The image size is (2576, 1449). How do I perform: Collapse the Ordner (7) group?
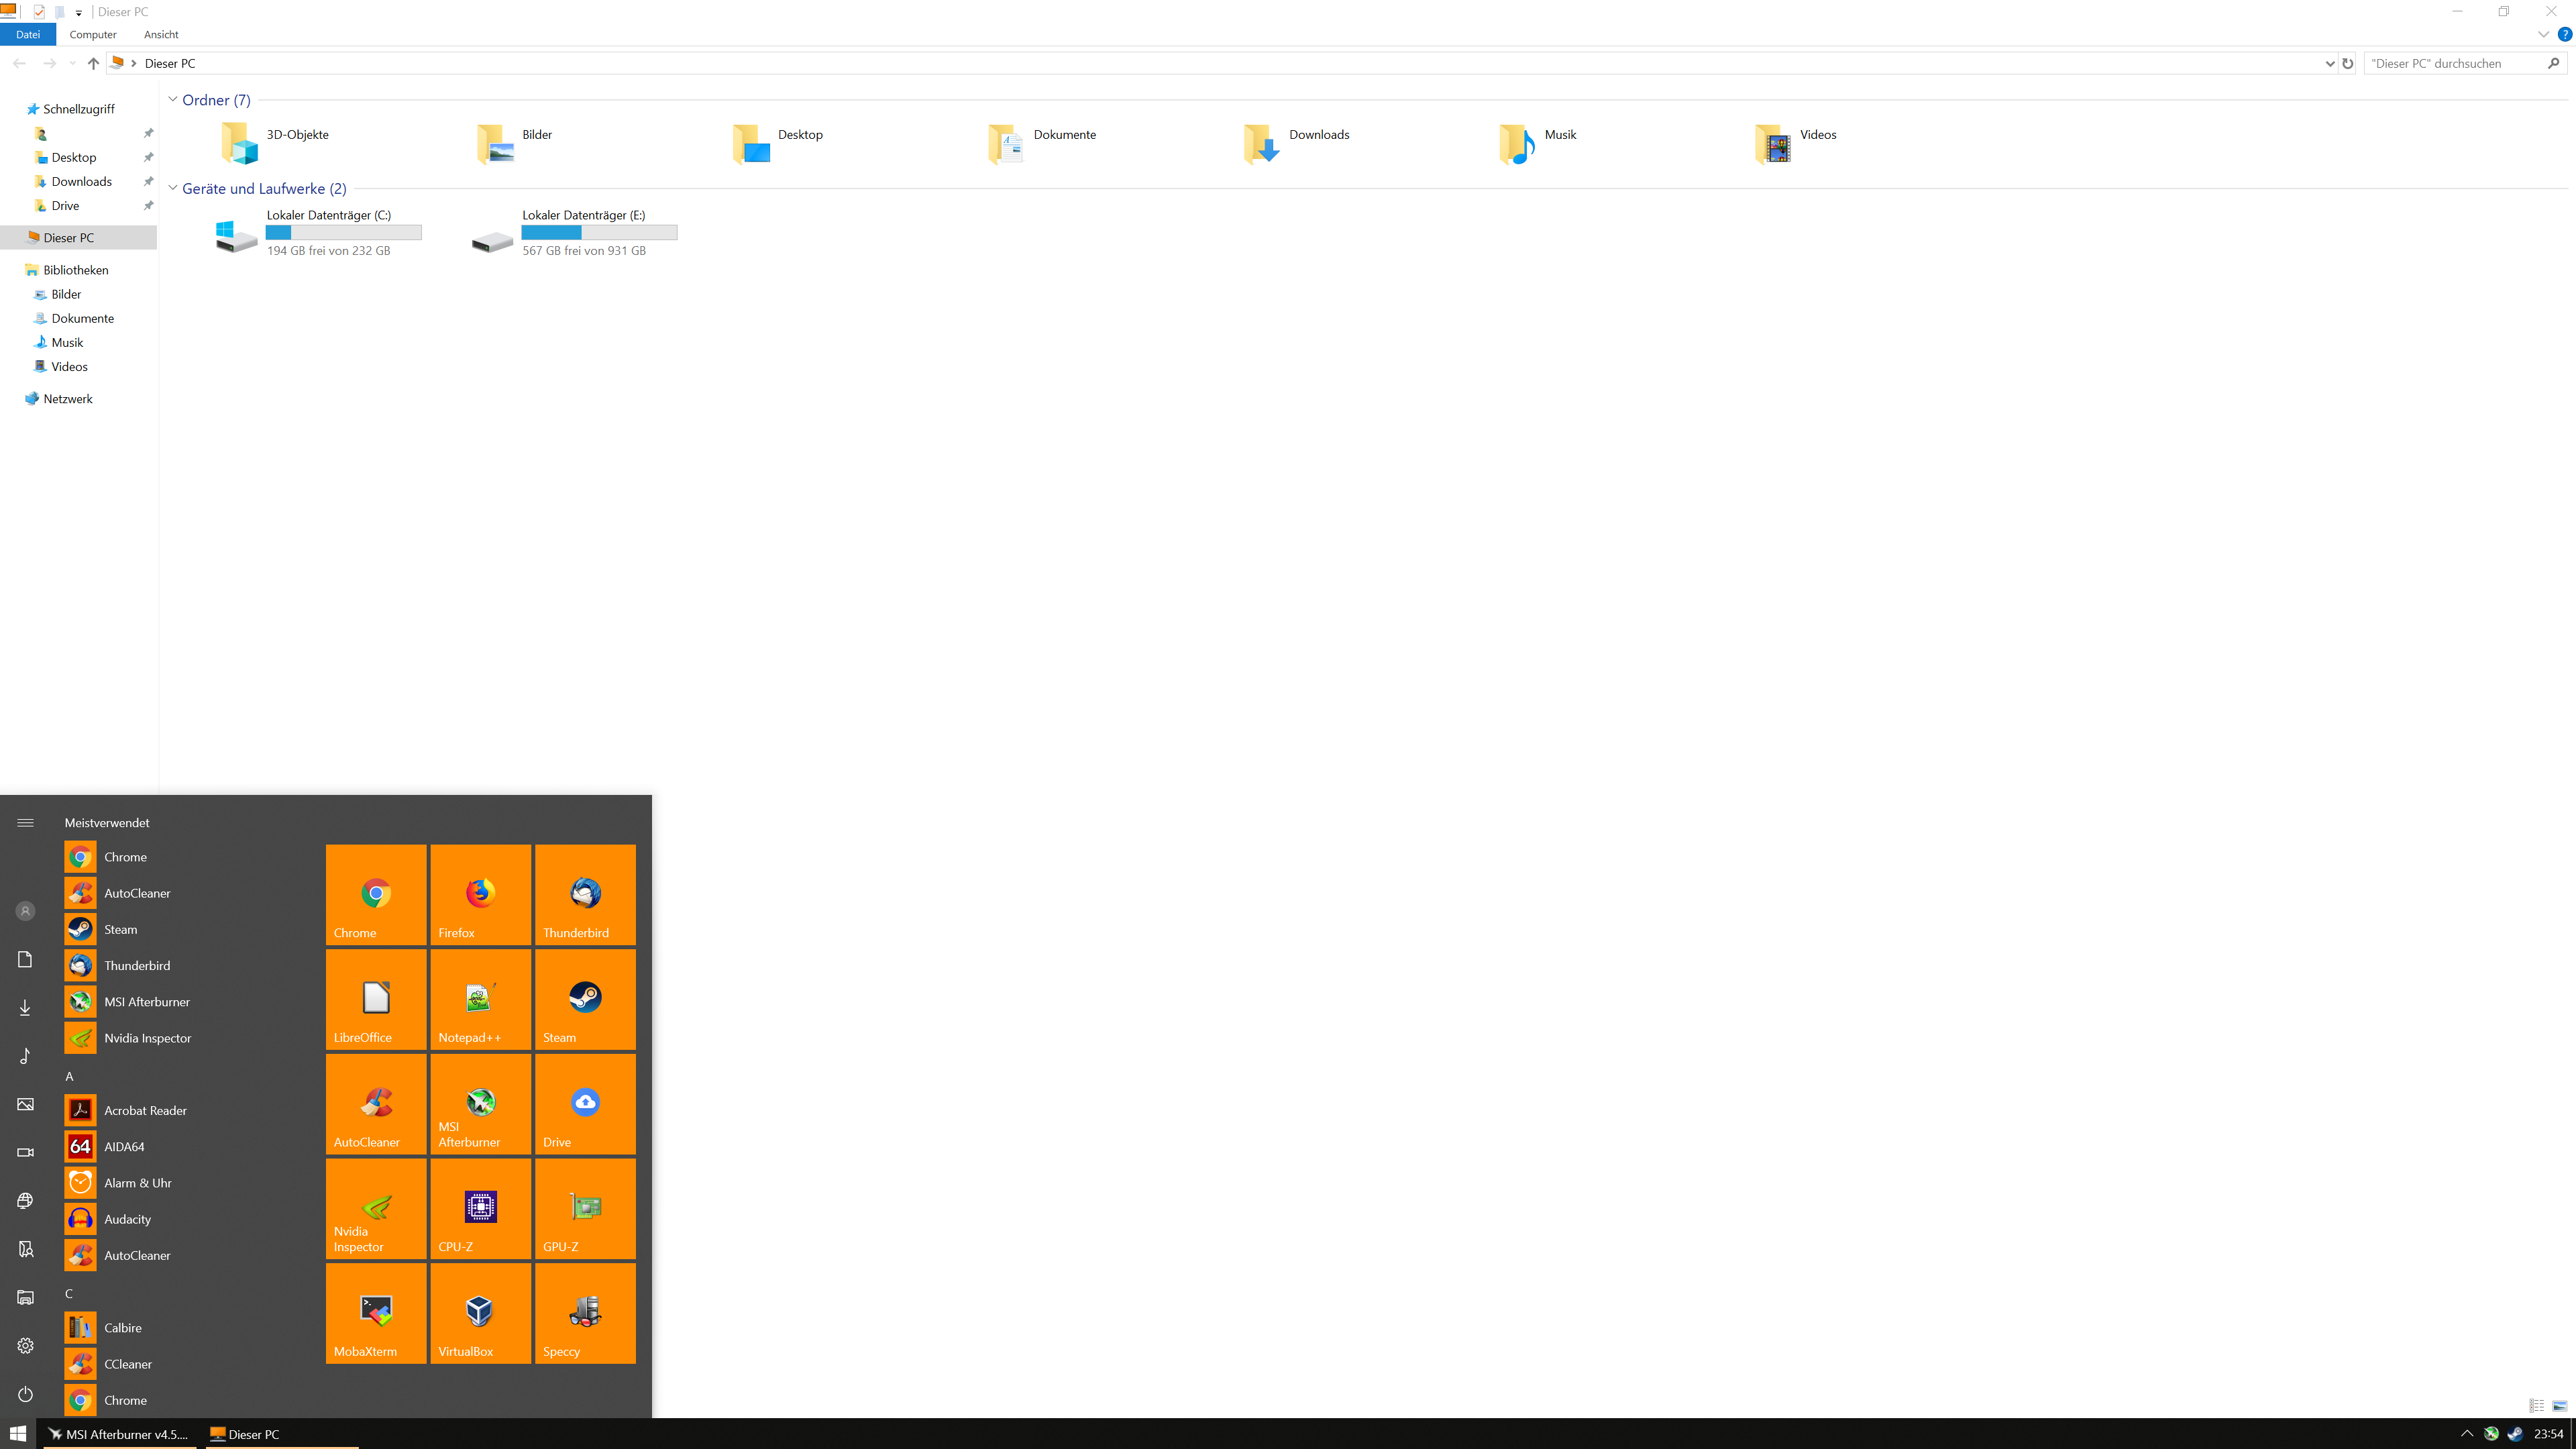[173, 100]
